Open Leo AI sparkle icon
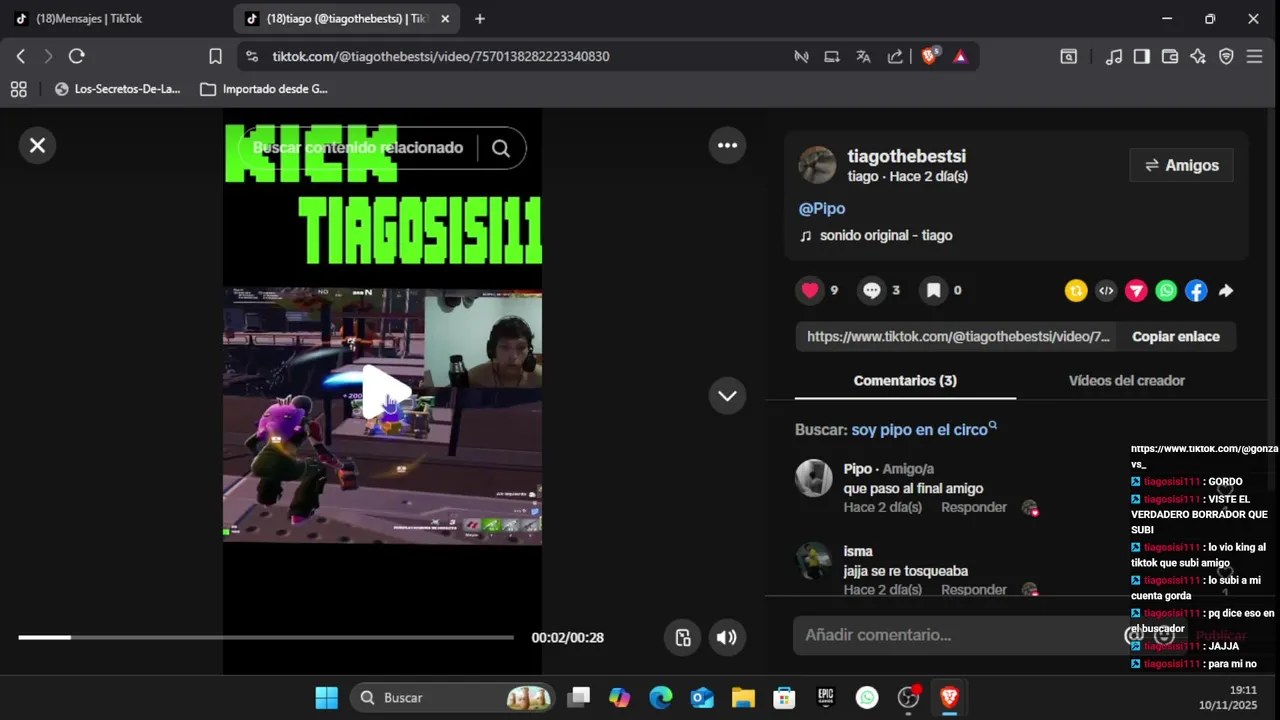 point(1198,57)
